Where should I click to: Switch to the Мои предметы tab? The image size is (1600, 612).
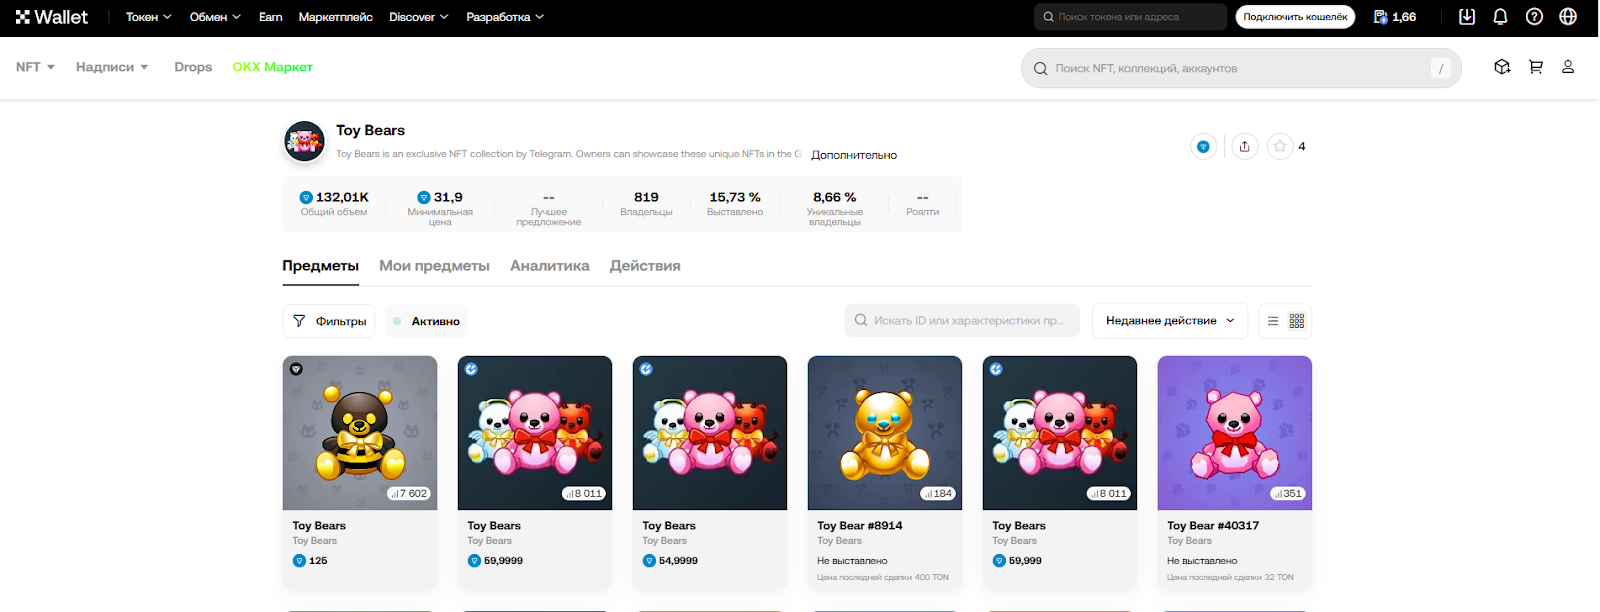click(x=434, y=266)
